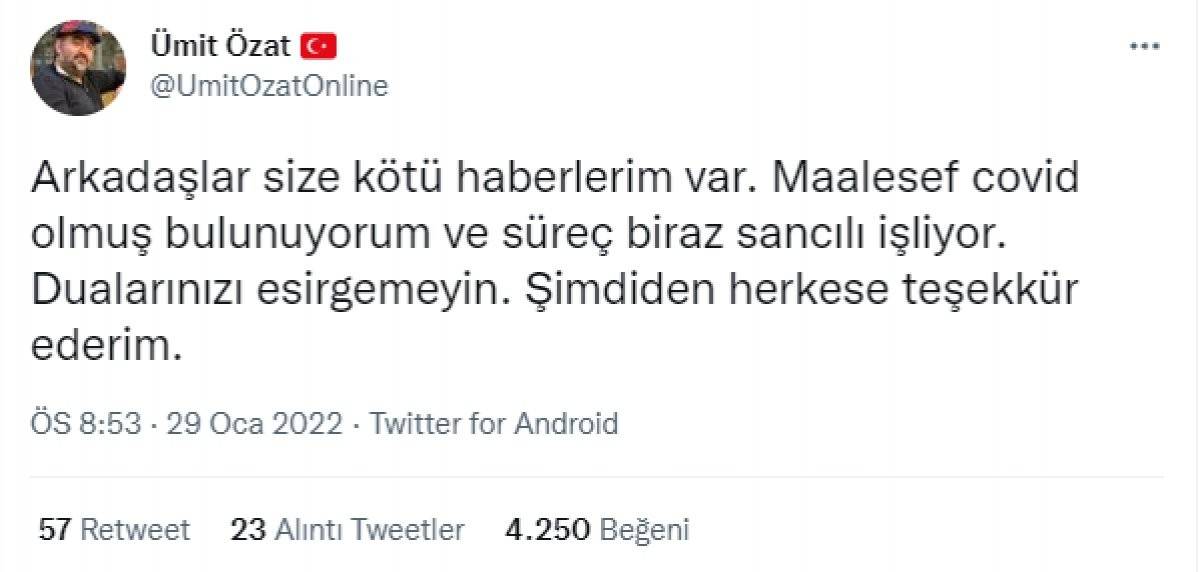Click Ümit Özat's profile avatar photo
This screenshot has height=572, width=1200.
[78, 68]
